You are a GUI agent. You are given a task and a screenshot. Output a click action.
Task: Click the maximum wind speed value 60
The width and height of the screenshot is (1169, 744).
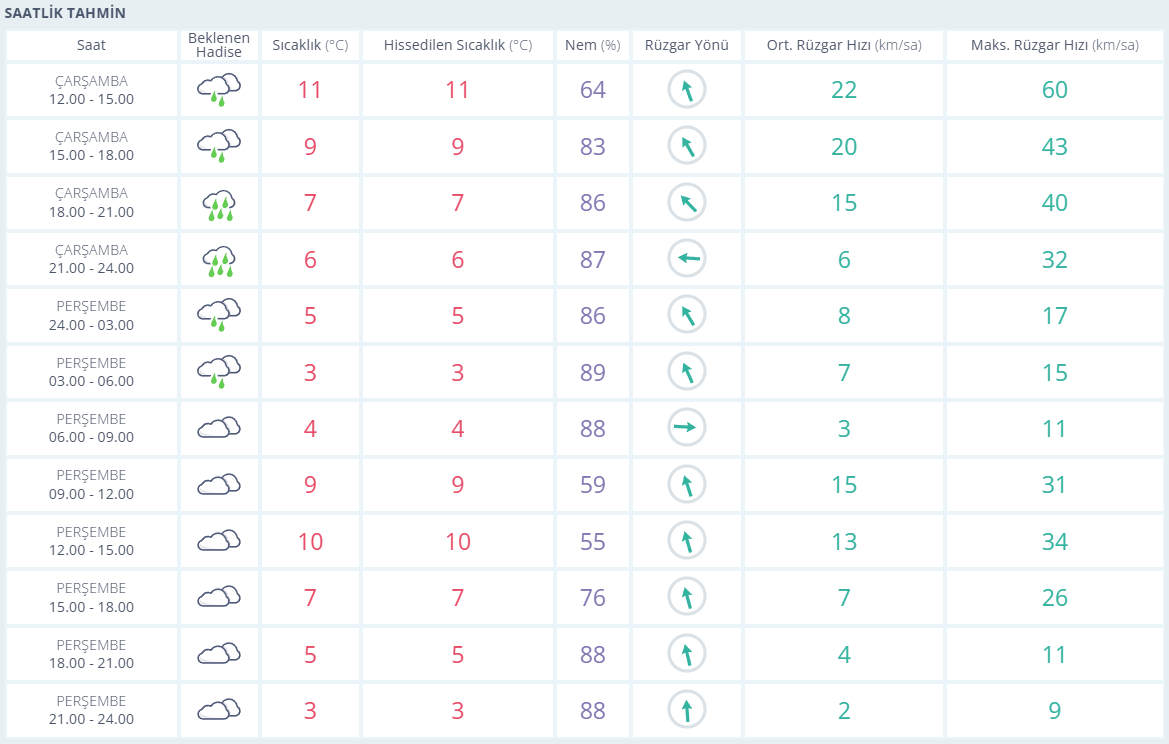1054,90
